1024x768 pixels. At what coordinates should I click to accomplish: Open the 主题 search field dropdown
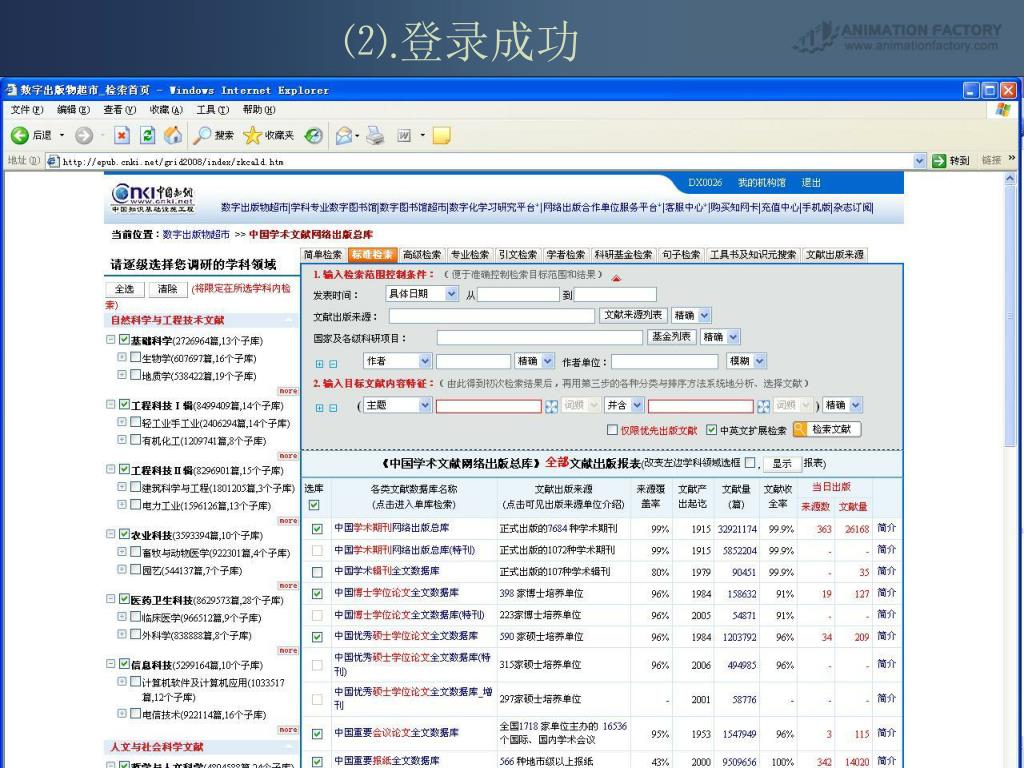pos(425,405)
